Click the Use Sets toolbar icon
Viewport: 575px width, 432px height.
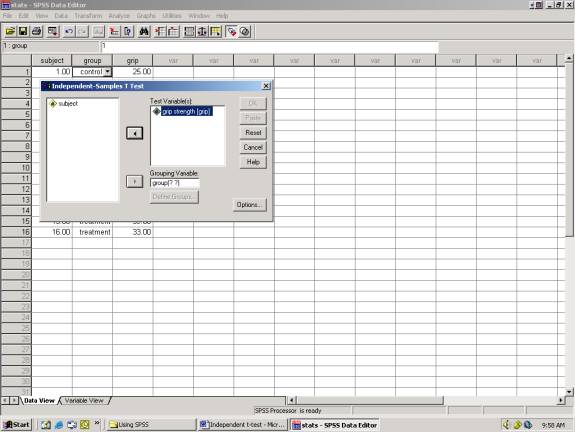[245, 32]
